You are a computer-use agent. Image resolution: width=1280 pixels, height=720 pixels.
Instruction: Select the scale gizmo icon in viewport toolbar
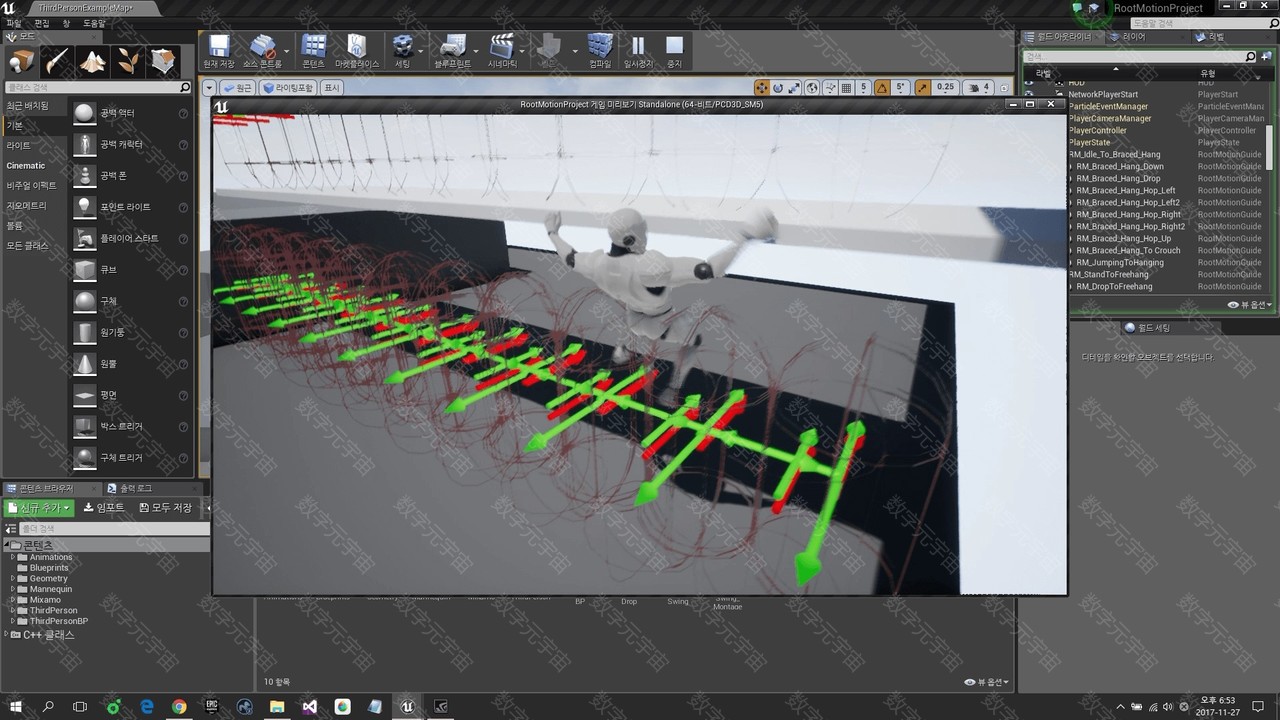pyautogui.click(x=794, y=88)
